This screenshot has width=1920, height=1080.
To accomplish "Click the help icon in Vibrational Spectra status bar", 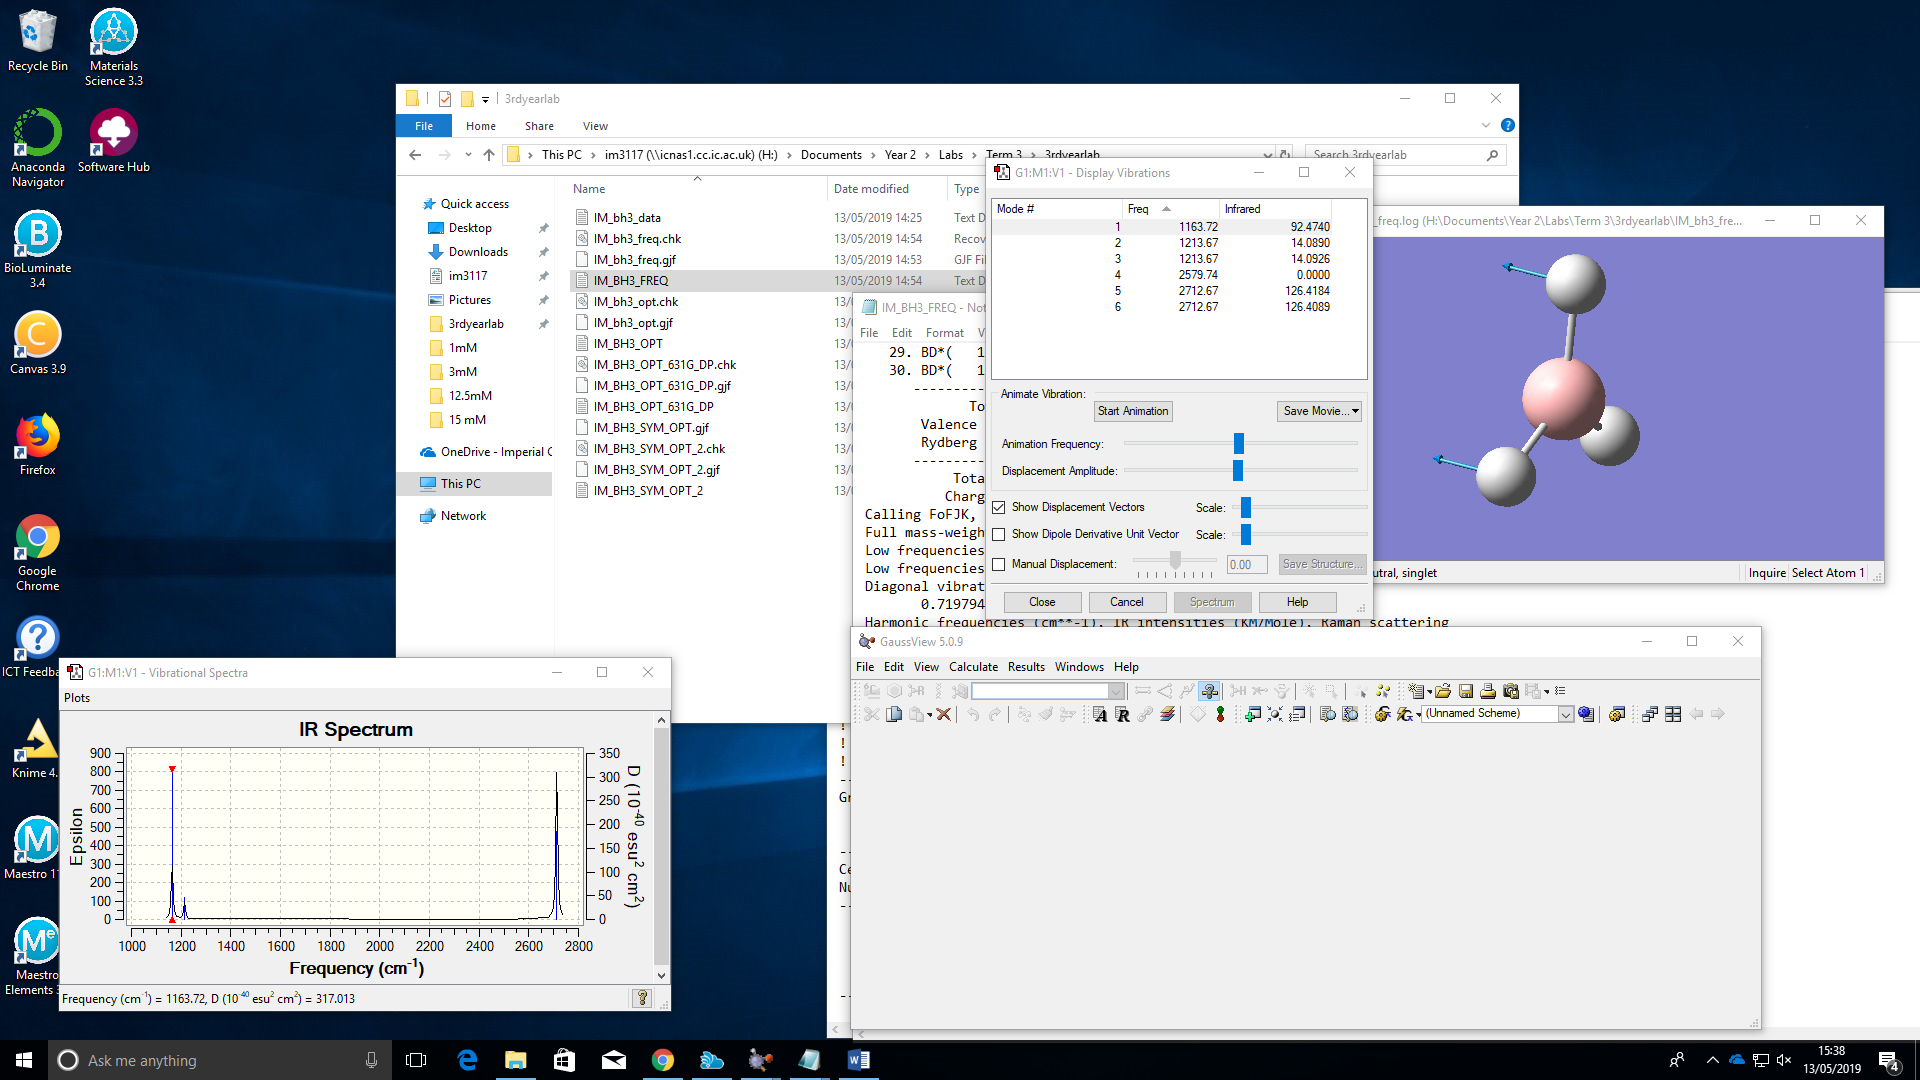I will tap(642, 998).
